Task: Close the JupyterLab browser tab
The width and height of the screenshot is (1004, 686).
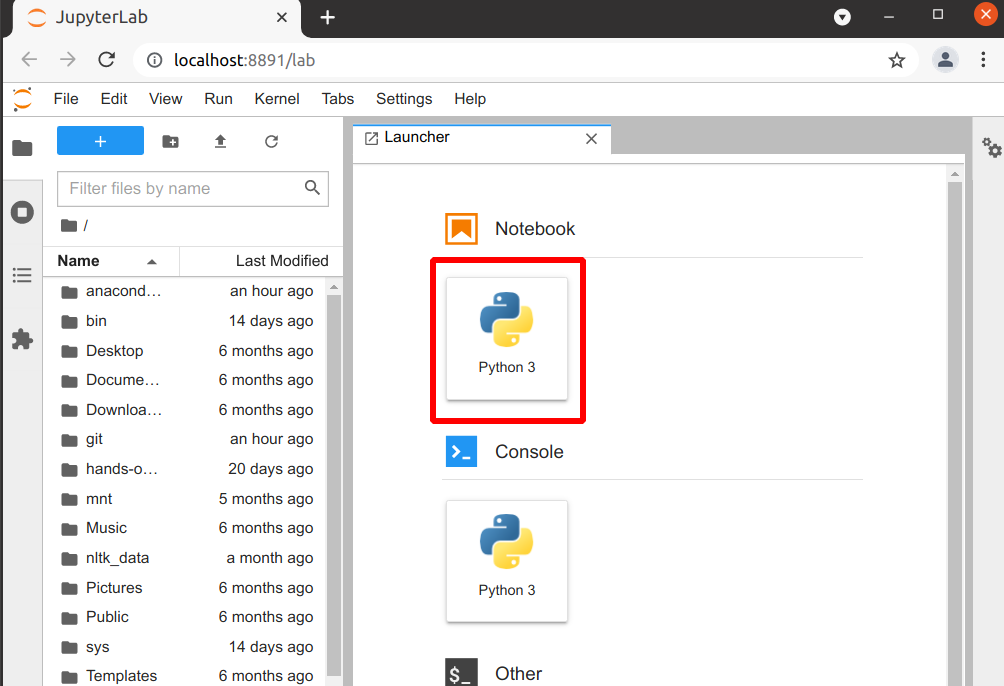Action: click(282, 17)
